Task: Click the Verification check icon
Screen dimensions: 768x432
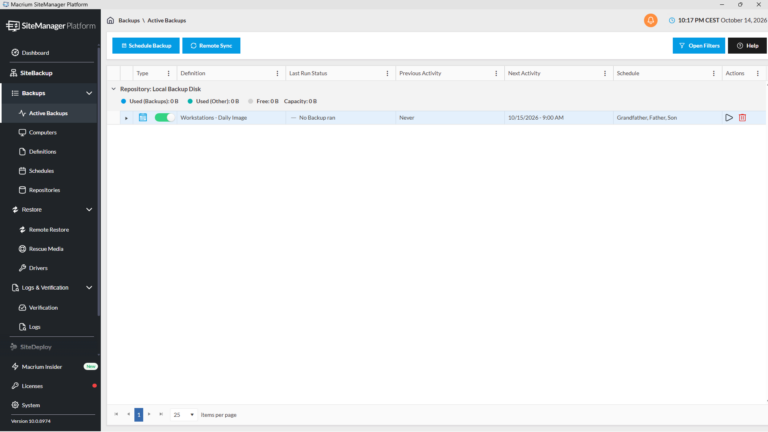Action: (x=22, y=308)
